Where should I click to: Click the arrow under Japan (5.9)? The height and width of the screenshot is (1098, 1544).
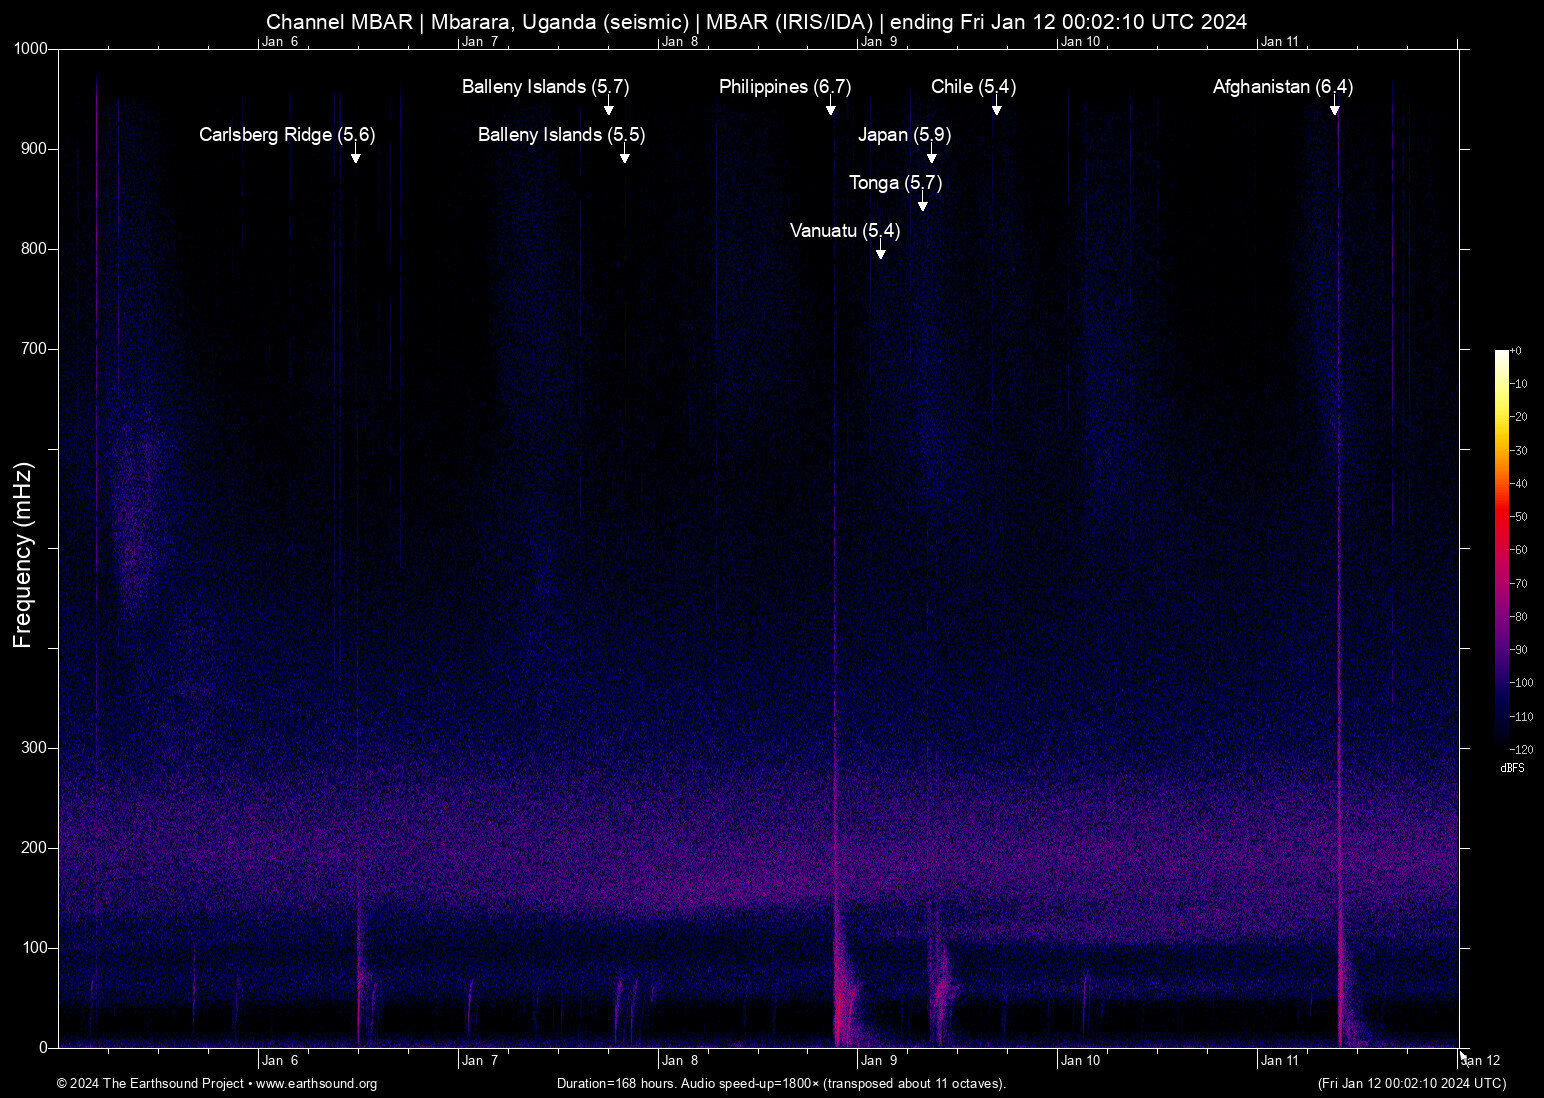(931, 154)
